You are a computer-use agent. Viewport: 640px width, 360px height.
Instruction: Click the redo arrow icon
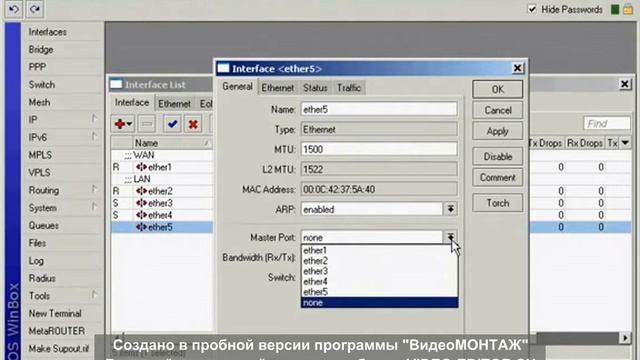(35, 9)
